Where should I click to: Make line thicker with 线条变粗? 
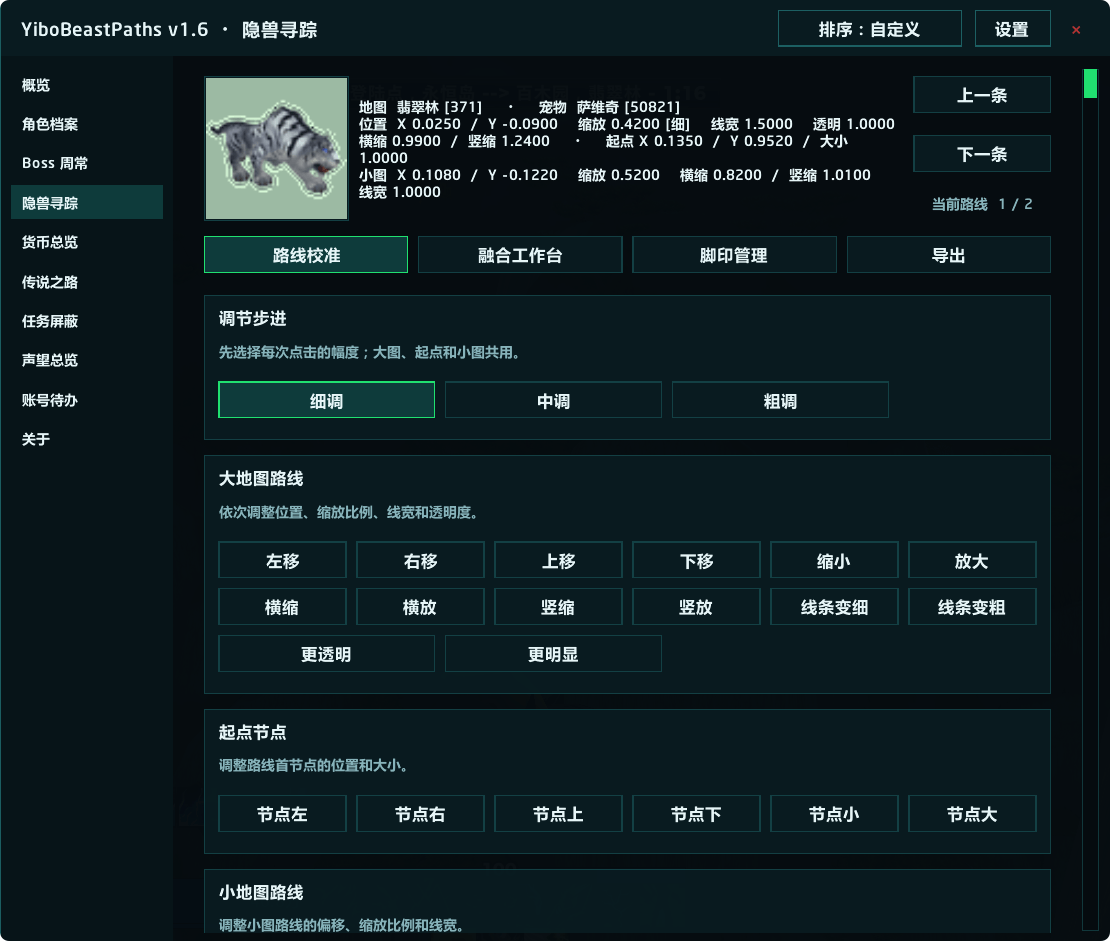coord(972,607)
